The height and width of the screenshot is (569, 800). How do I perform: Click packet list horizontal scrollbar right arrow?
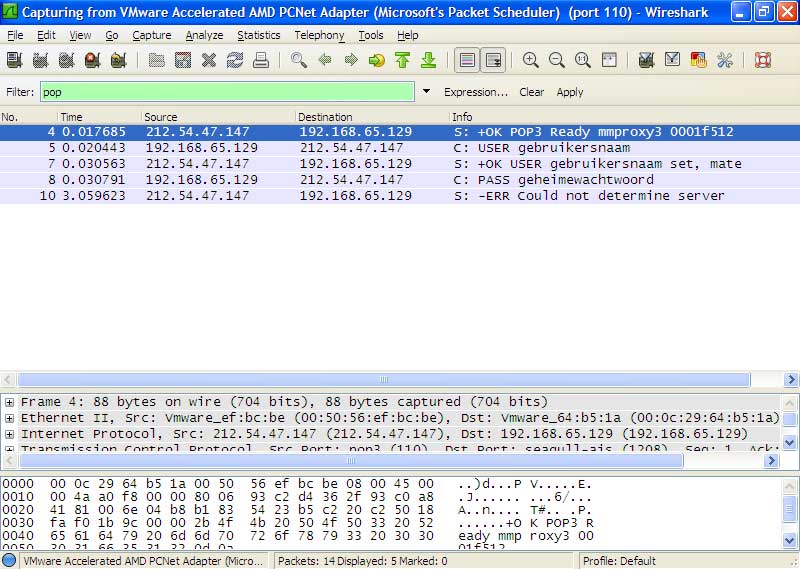coord(790,379)
